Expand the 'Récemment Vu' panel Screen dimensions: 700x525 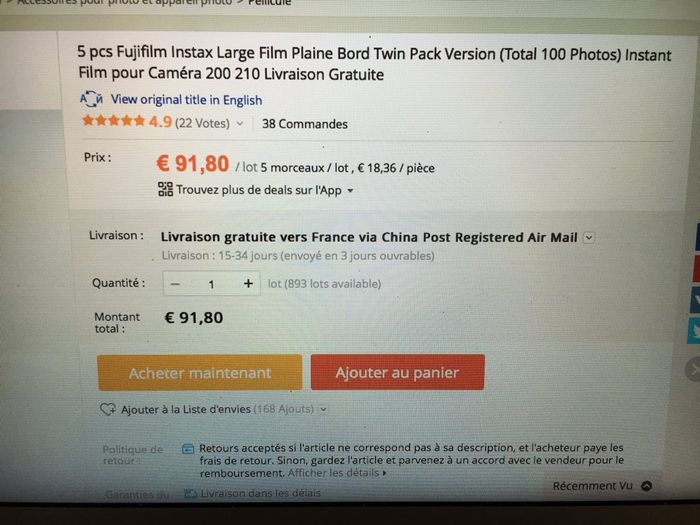pyautogui.click(x=646, y=486)
